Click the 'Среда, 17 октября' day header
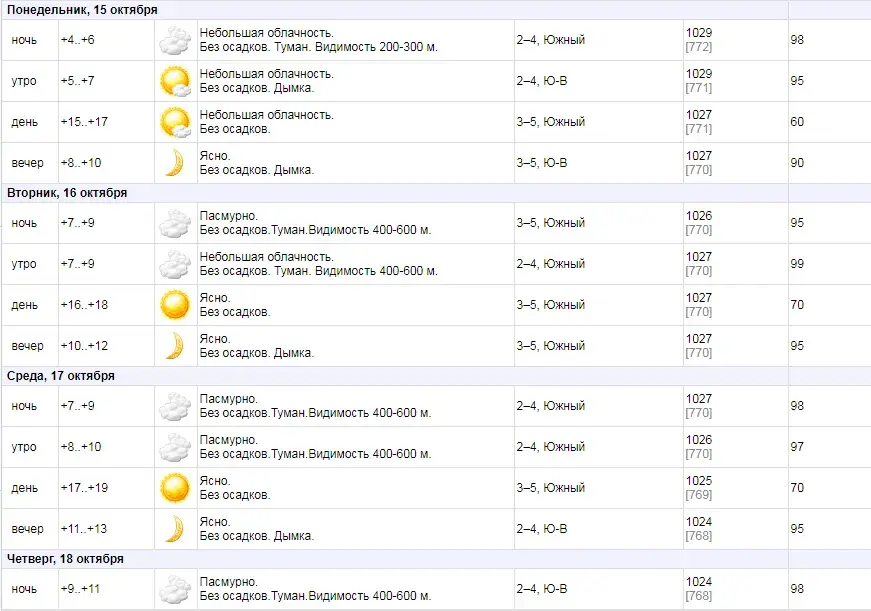The image size is (871, 611). click(x=61, y=376)
